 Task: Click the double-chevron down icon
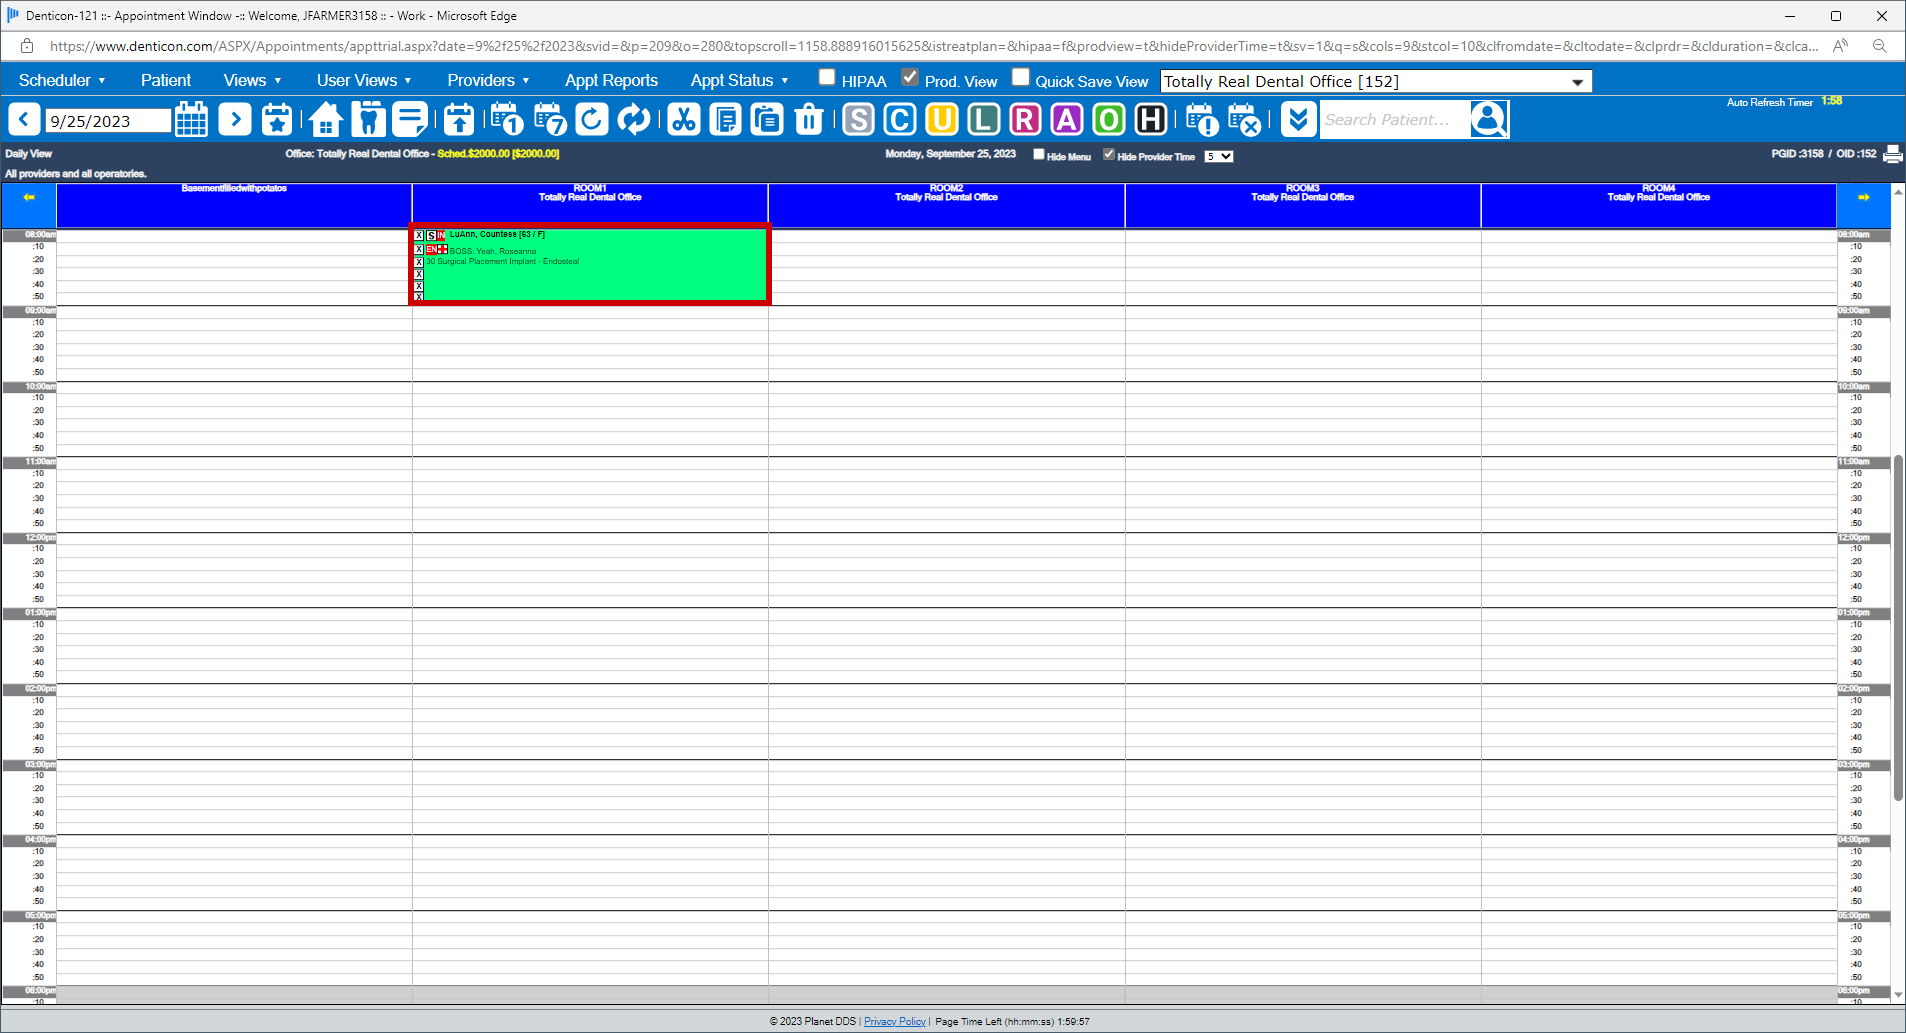tap(1298, 120)
